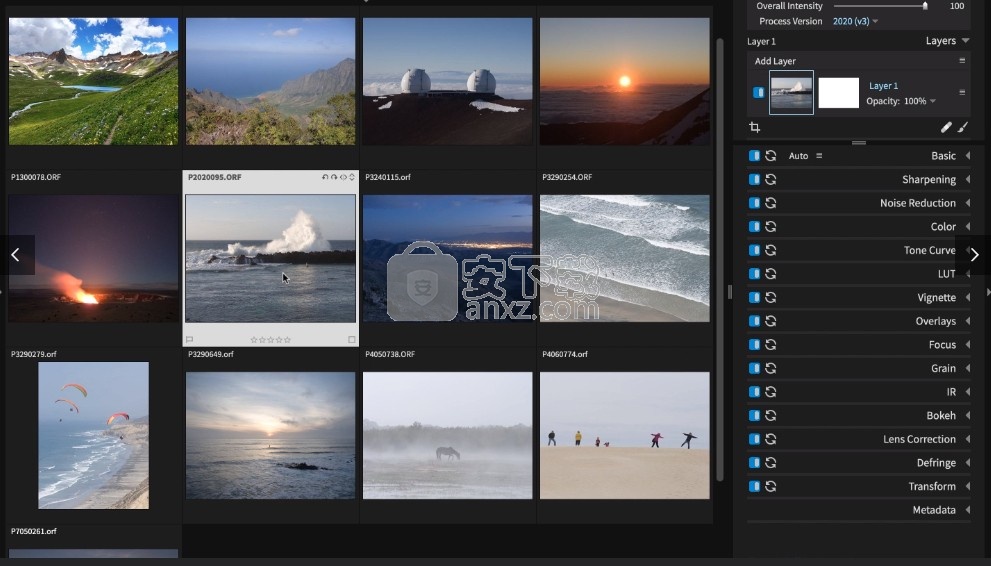991x566 pixels.
Task: Click the Auto button in Basic pane
Action: (798, 156)
